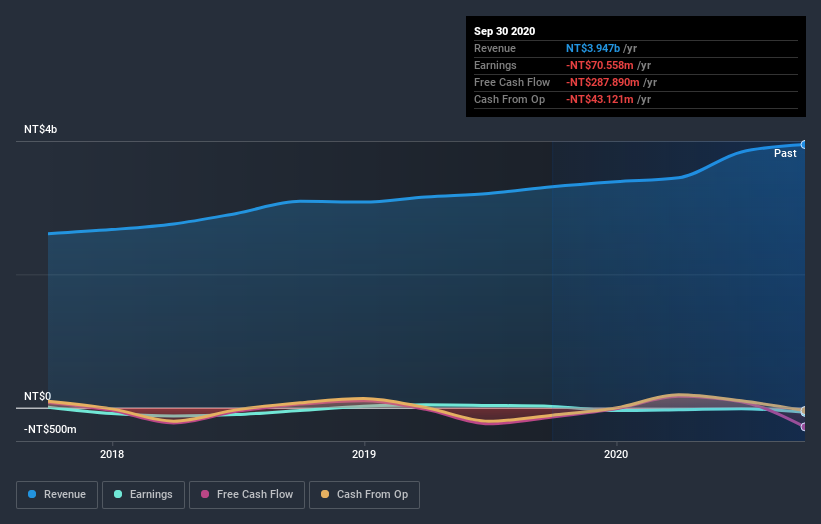Click the NT$4b y-axis label
821x524 pixels.
[40, 129]
